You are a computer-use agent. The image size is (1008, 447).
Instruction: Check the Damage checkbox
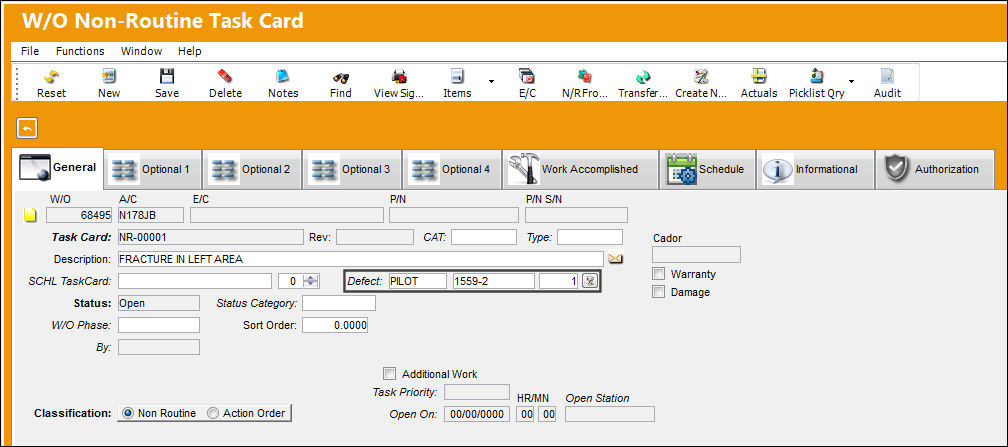click(x=658, y=292)
